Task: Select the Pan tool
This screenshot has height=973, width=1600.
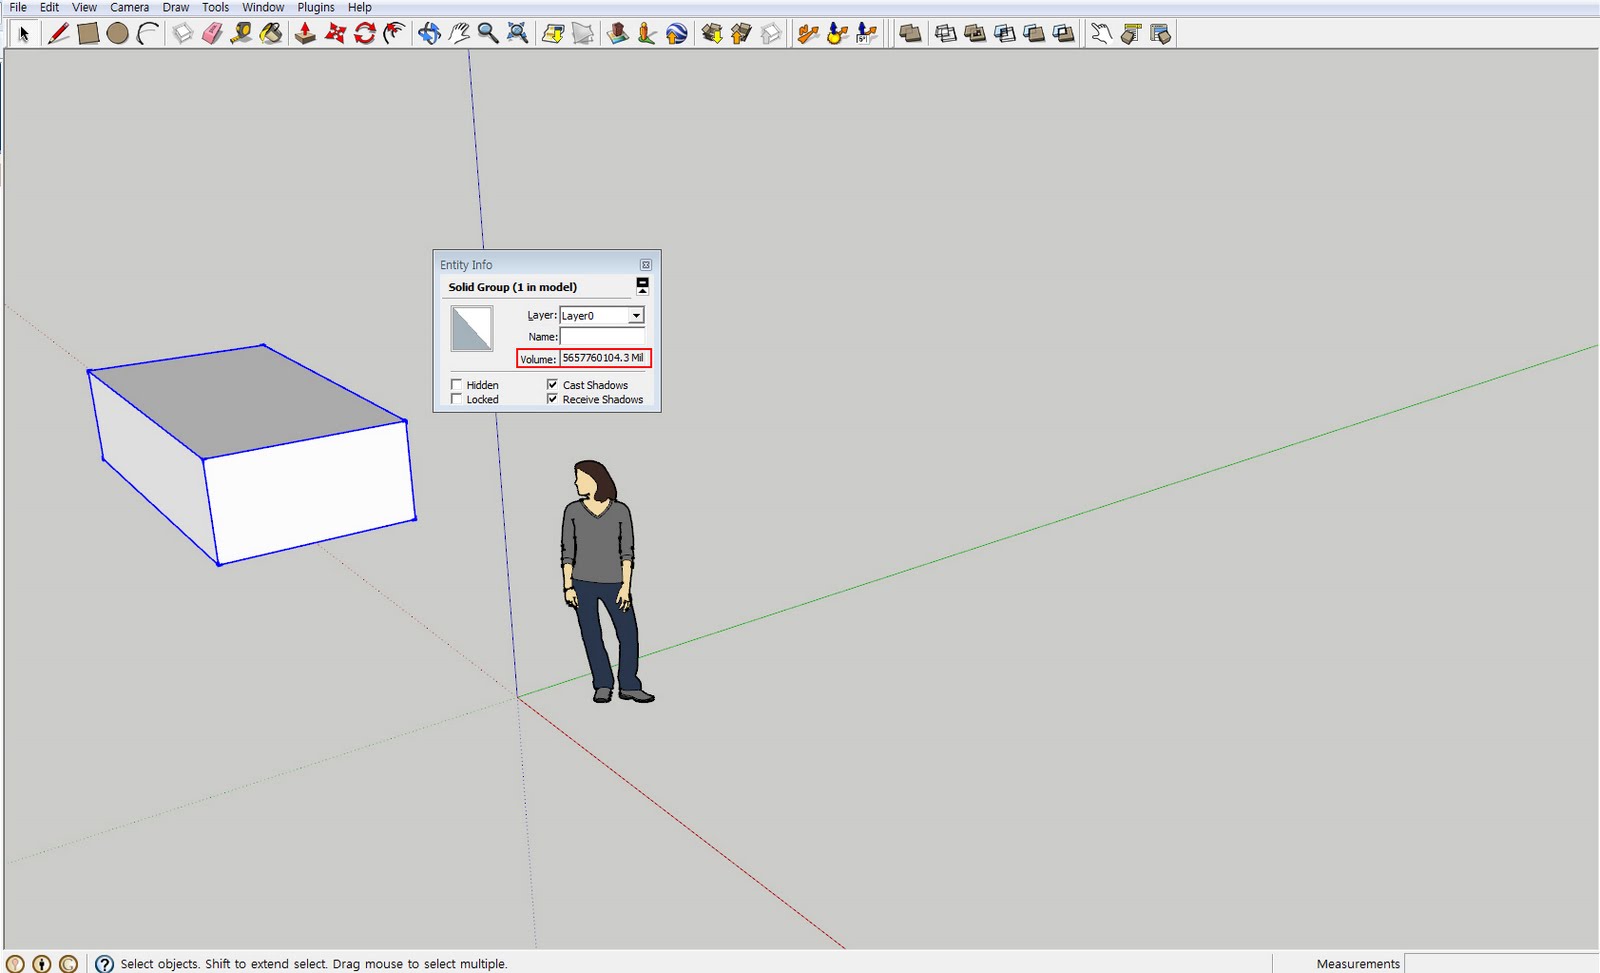Action: [x=456, y=32]
